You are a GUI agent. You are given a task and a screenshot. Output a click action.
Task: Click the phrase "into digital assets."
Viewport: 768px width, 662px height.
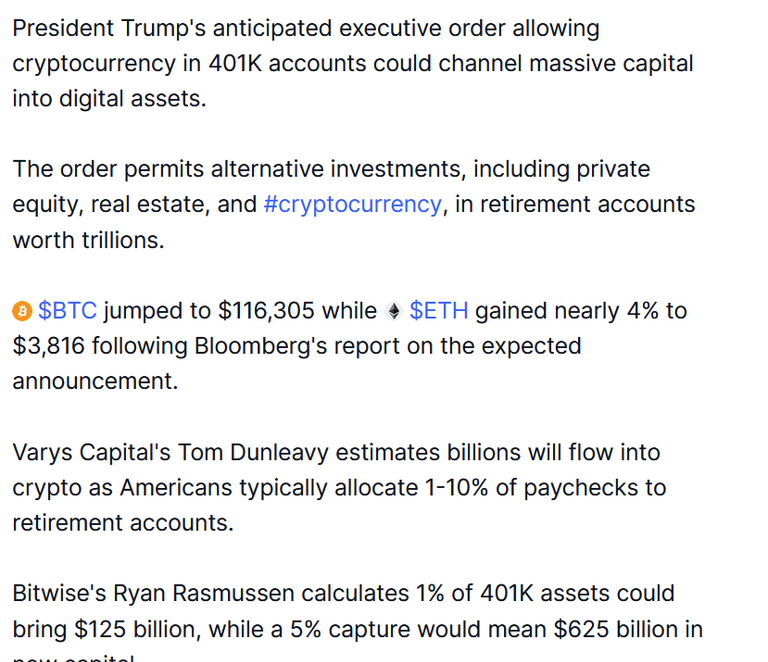click(x=109, y=99)
